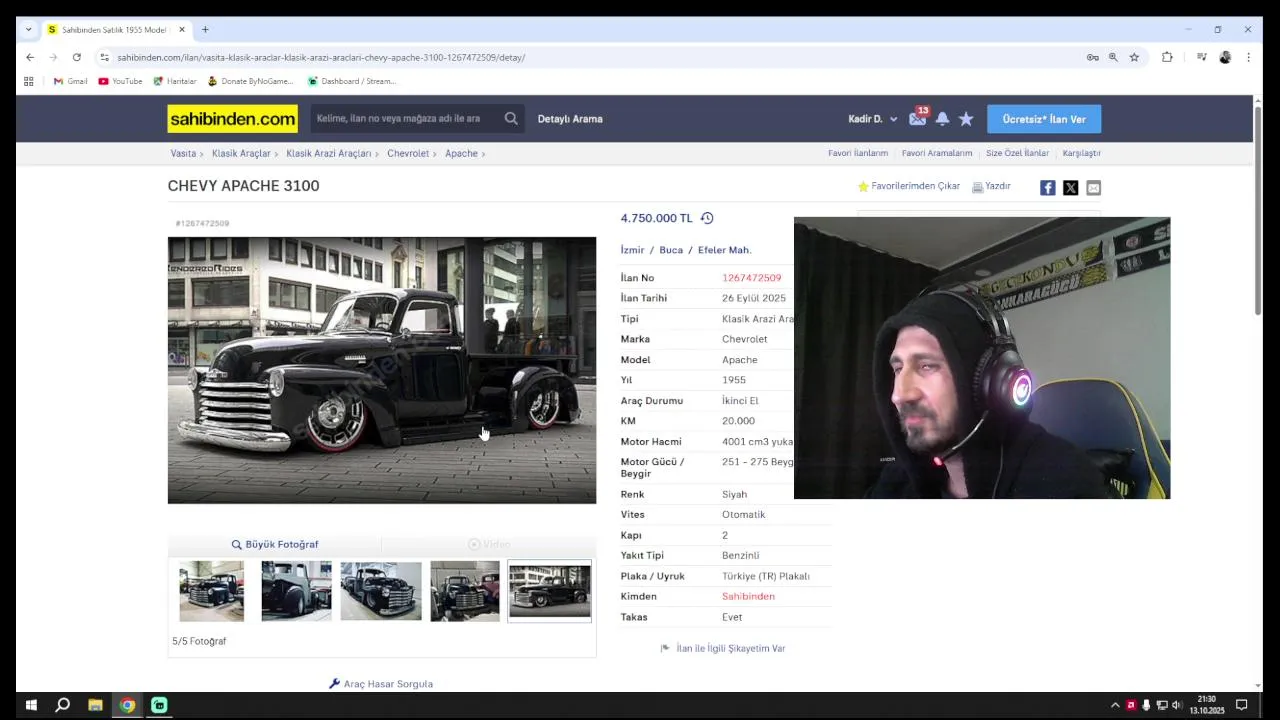The image size is (1280, 720).
Task: Share listing by email icon
Action: point(1093,187)
